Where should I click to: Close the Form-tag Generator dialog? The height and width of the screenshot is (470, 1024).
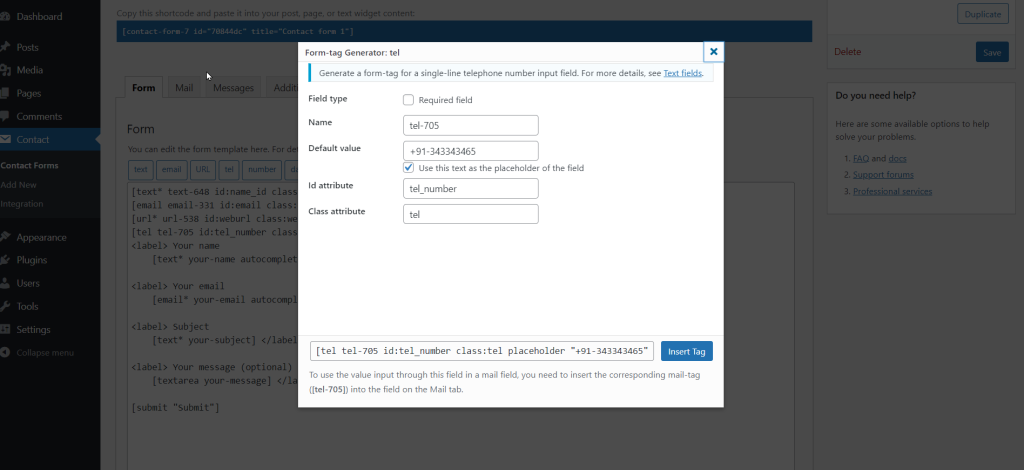pyautogui.click(x=713, y=51)
